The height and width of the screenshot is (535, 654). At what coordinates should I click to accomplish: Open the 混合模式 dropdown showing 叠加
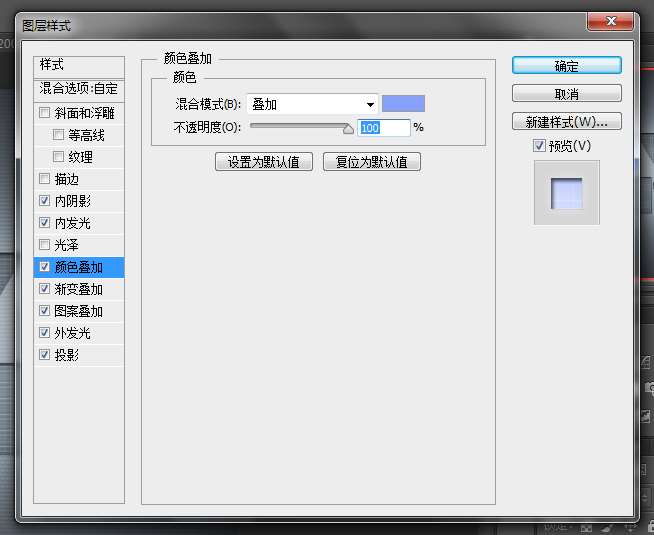[312, 104]
